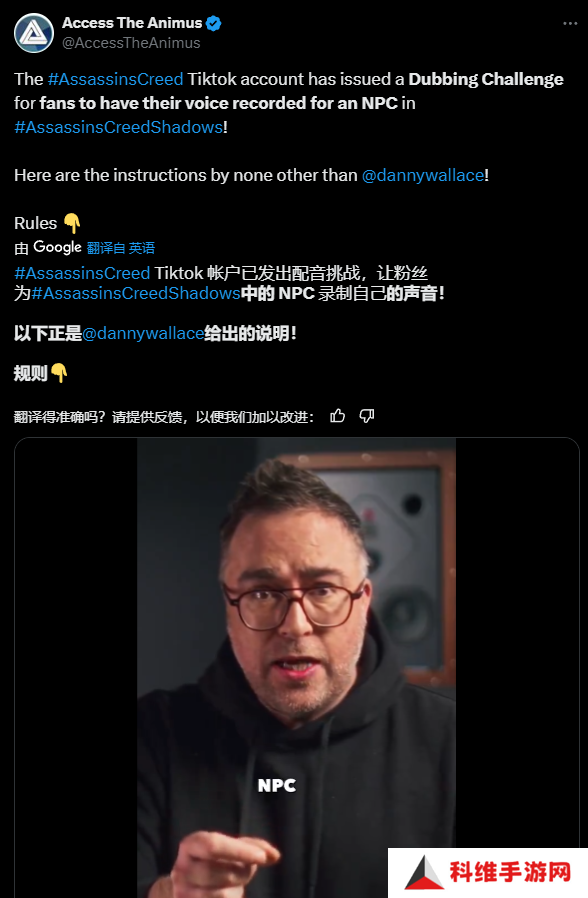This screenshot has height=898, width=588.
Task: Click the pointing-down emoji after 规则
Action: click(59, 373)
